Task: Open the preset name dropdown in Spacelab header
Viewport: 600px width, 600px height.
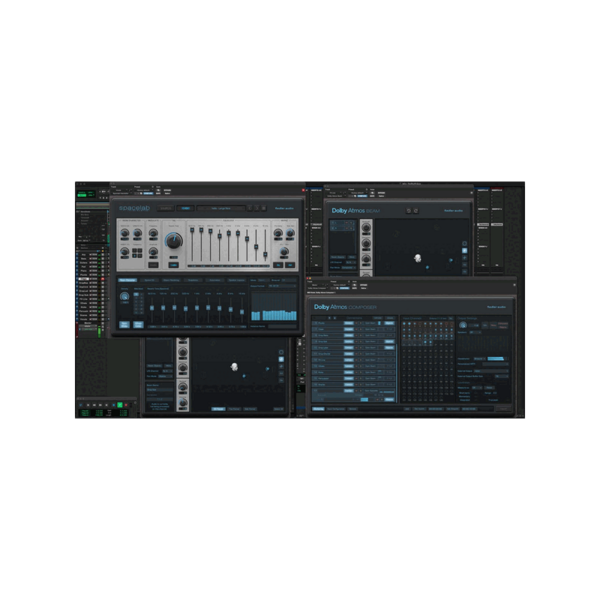Action: pos(221,208)
